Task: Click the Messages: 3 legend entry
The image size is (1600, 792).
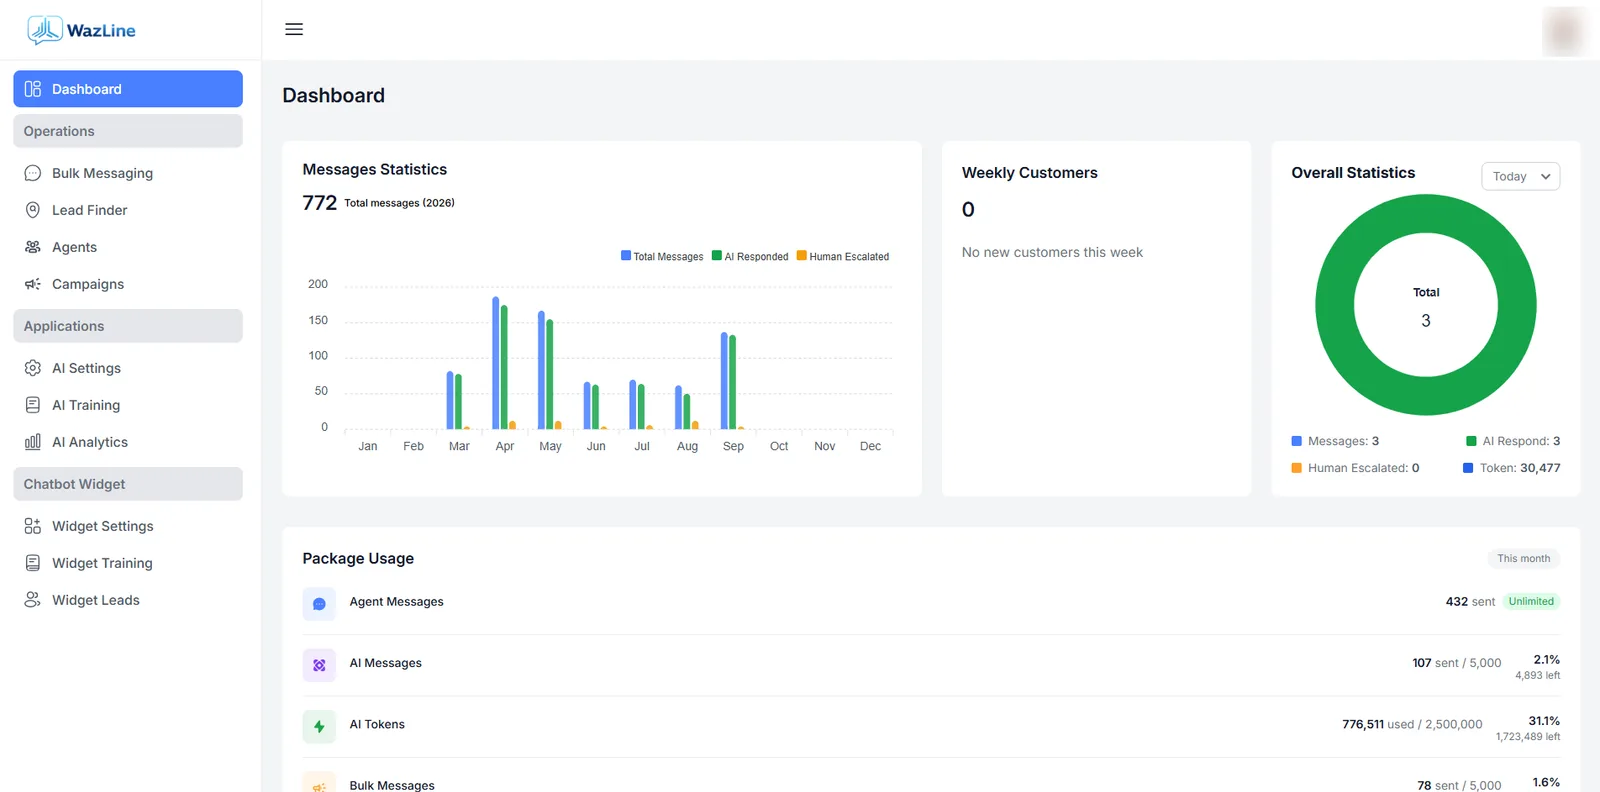Action: (x=1335, y=441)
